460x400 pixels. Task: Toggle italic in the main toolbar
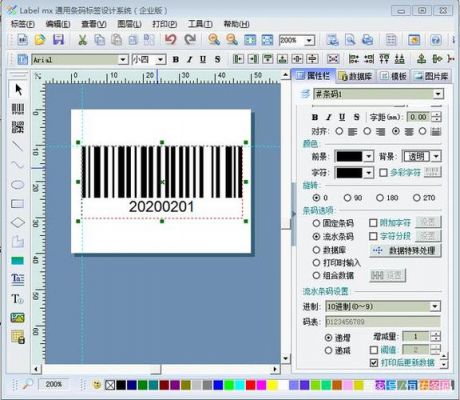pos(189,60)
